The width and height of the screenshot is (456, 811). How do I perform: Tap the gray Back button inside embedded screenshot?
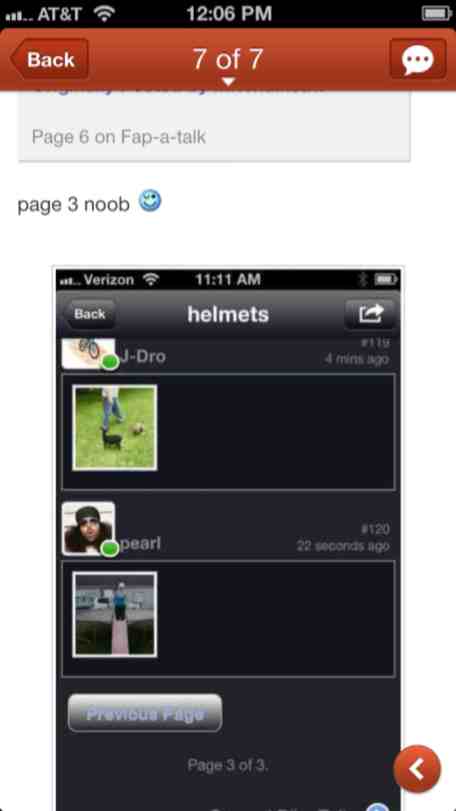pyautogui.click(x=89, y=314)
